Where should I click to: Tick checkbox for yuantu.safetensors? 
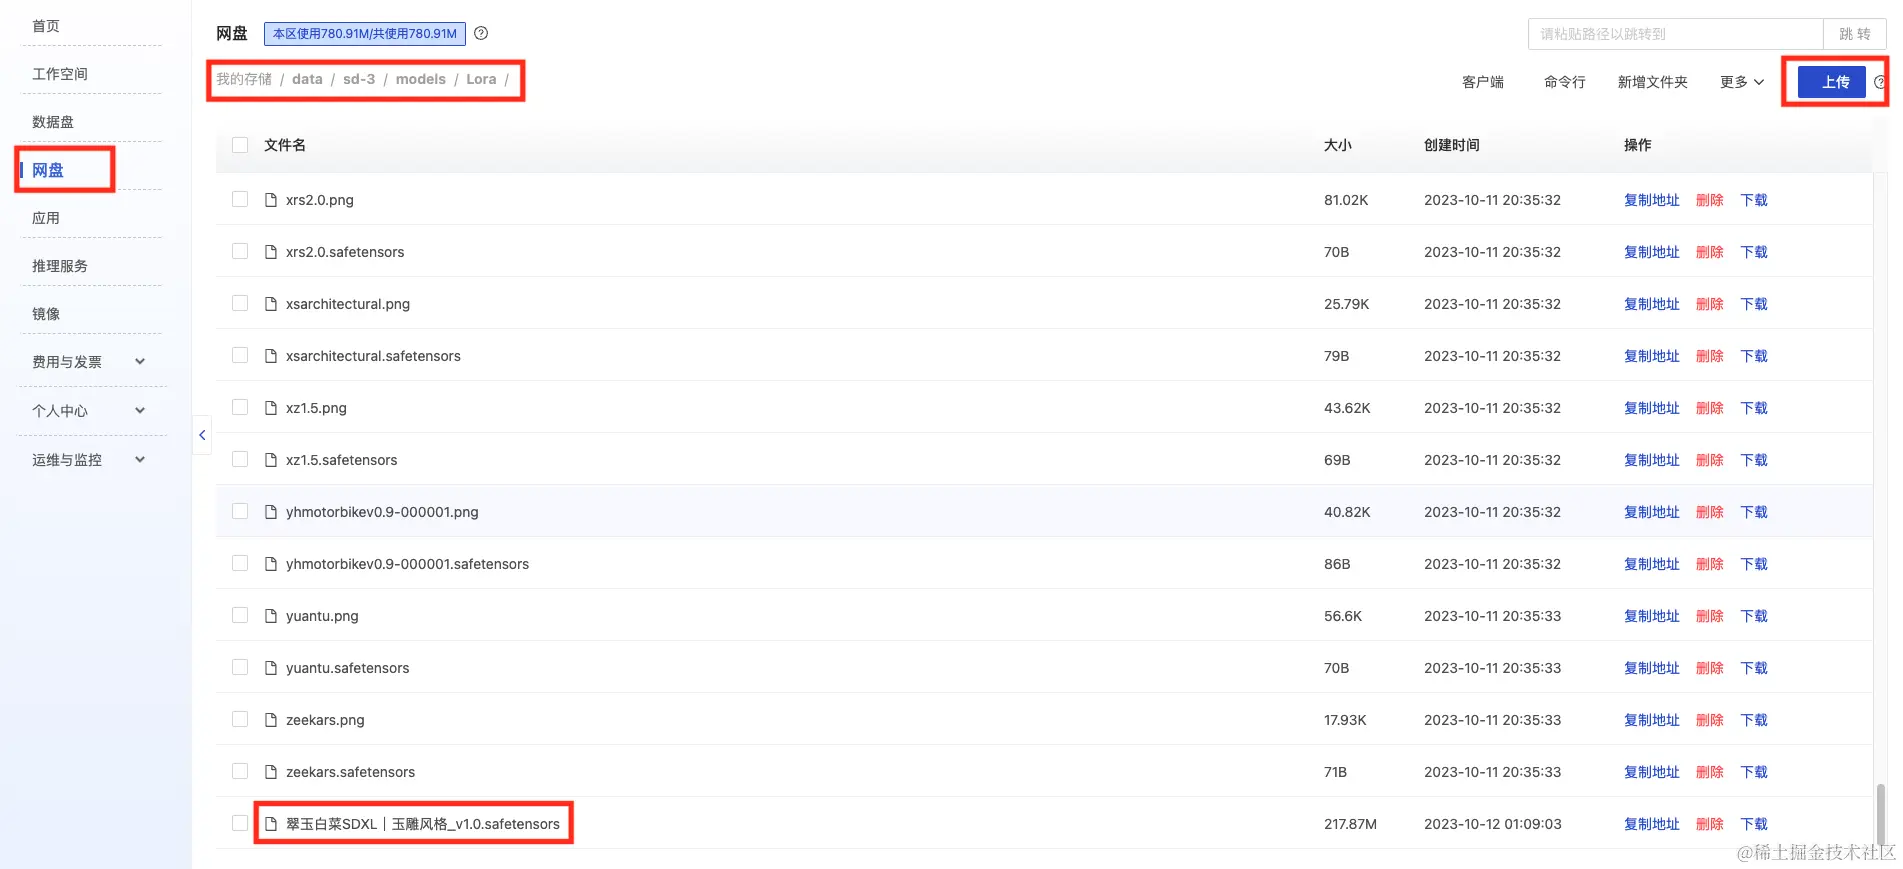240,667
